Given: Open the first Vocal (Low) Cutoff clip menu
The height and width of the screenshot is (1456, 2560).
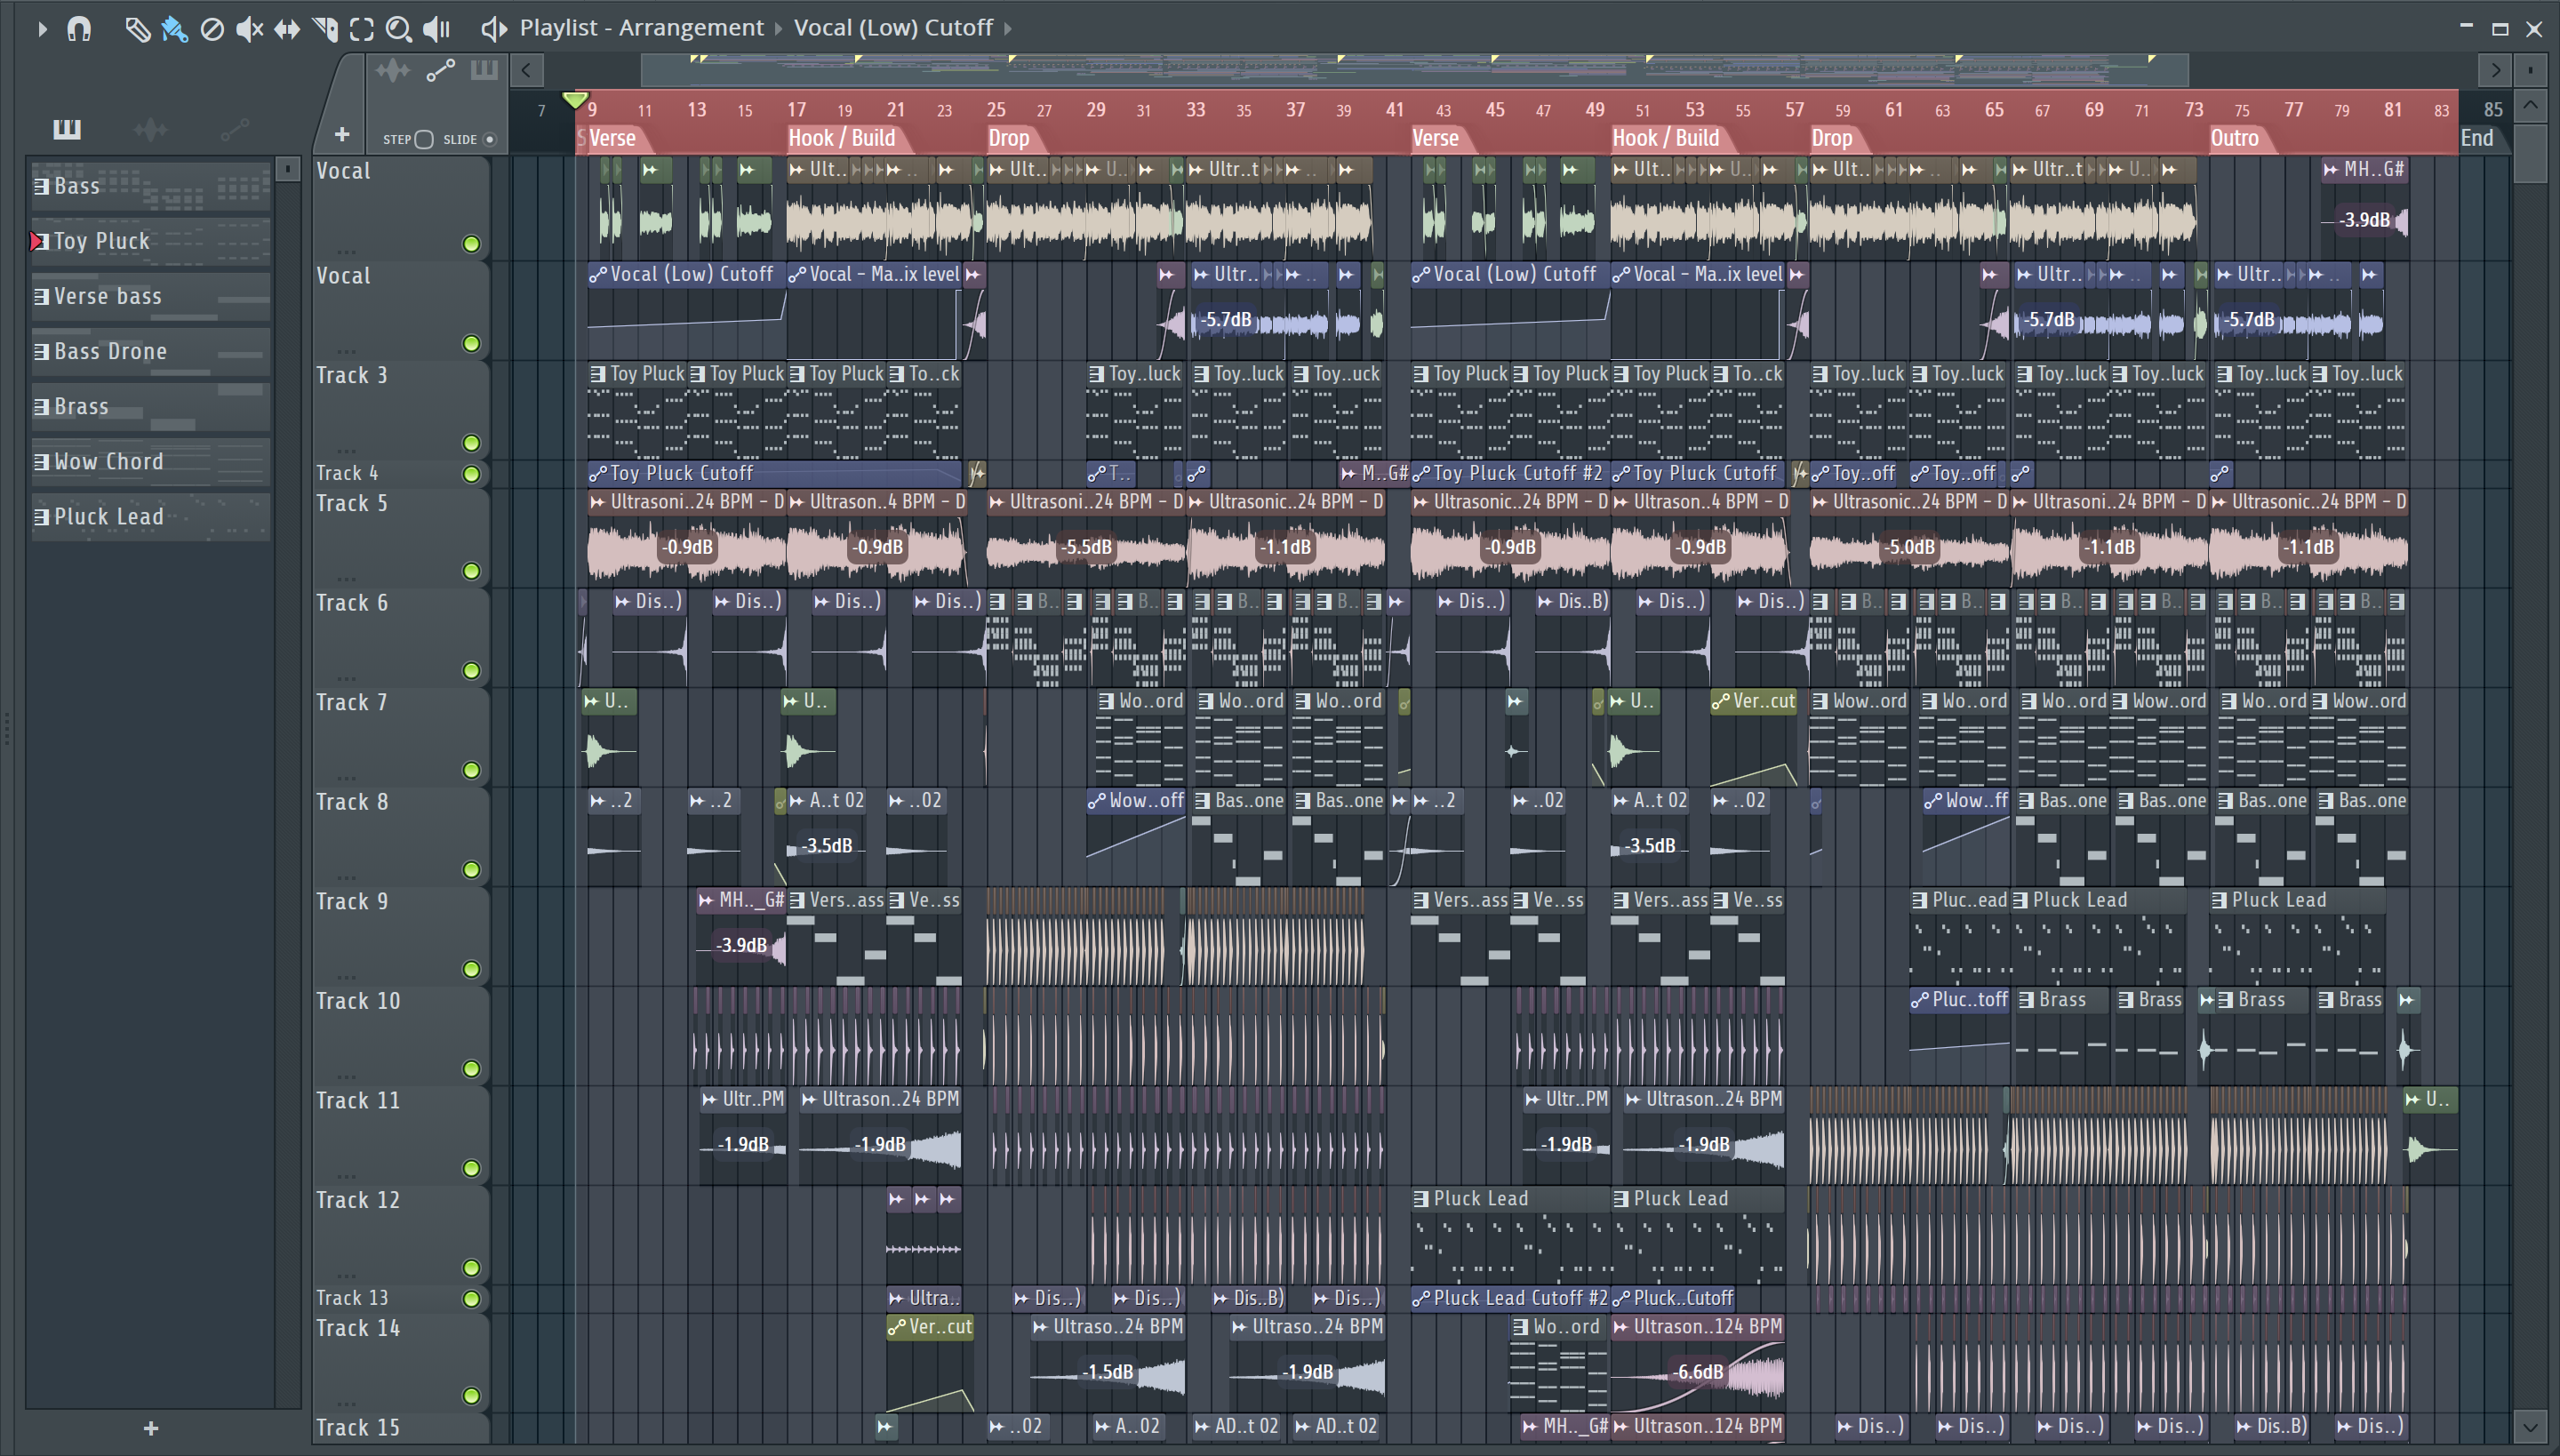Looking at the screenshot, I should pyautogui.click(x=598, y=274).
